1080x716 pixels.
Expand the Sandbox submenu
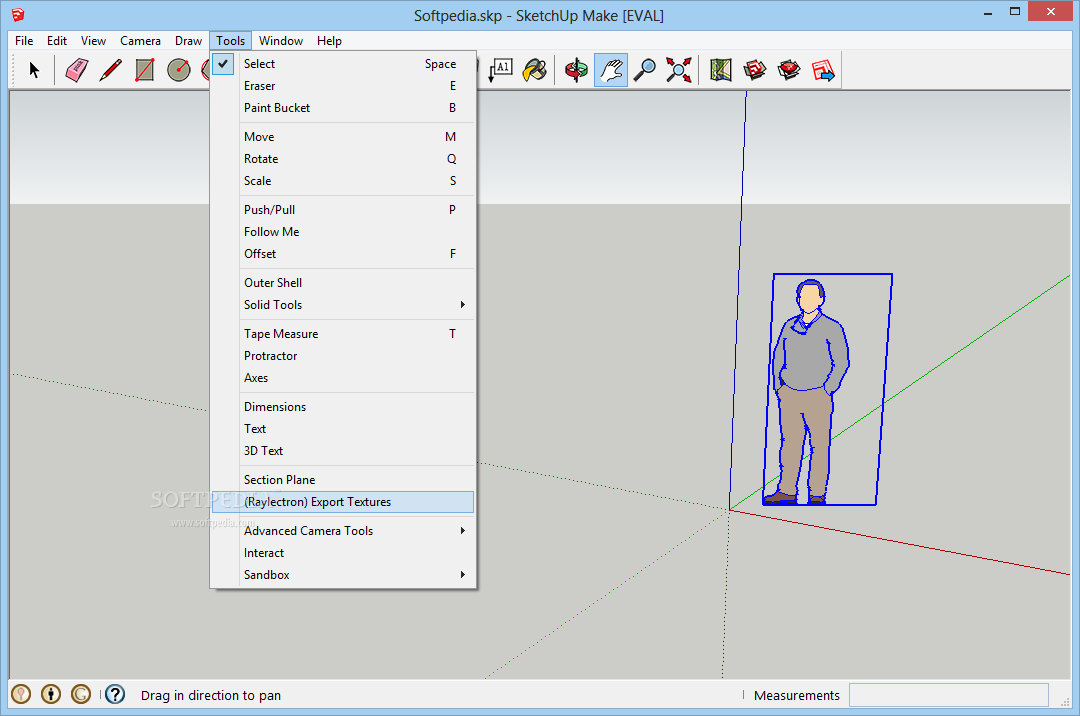pyautogui.click(x=343, y=575)
